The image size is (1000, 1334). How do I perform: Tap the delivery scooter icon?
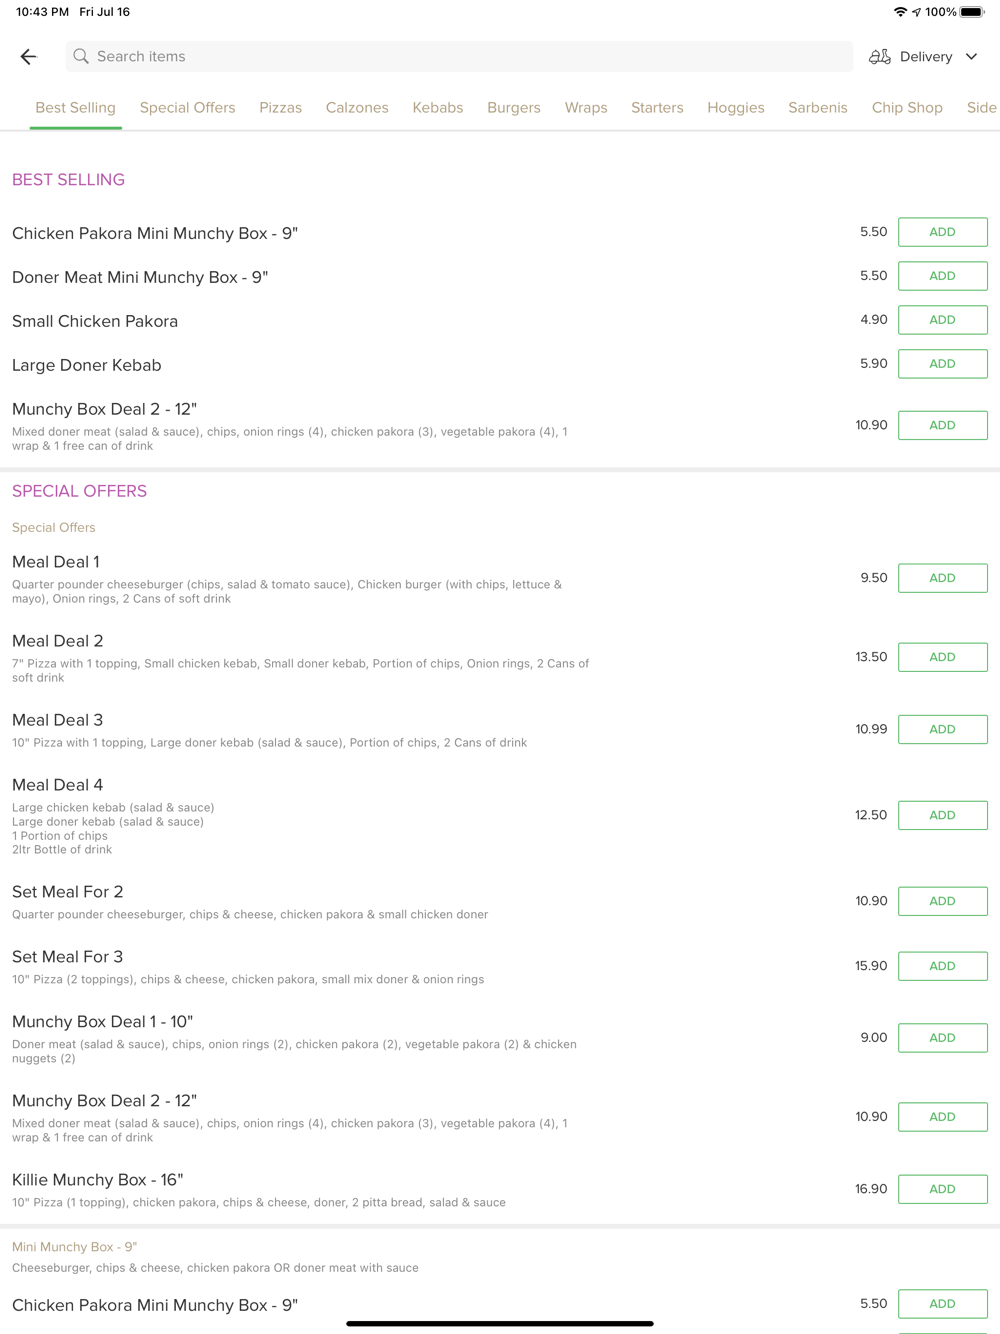(880, 57)
